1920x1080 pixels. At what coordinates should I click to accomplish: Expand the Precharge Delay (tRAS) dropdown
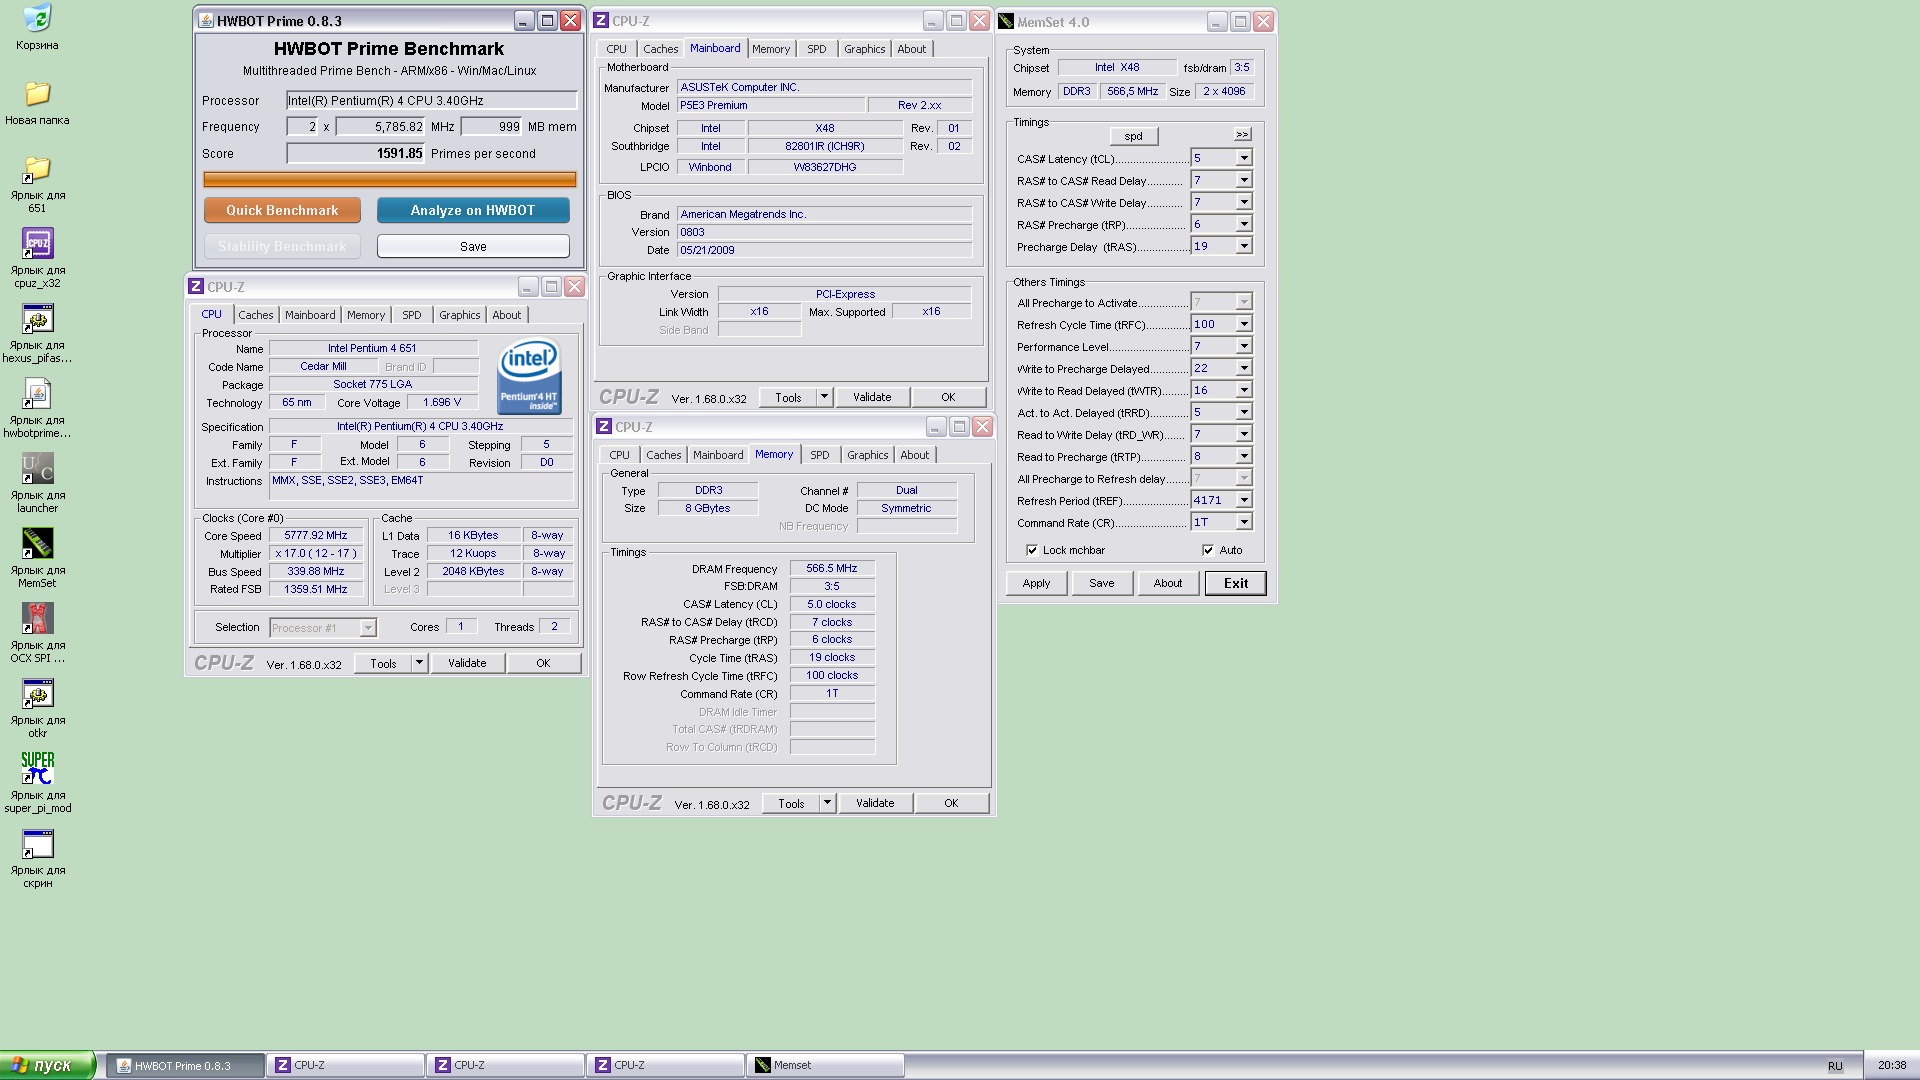(x=1244, y=246)
